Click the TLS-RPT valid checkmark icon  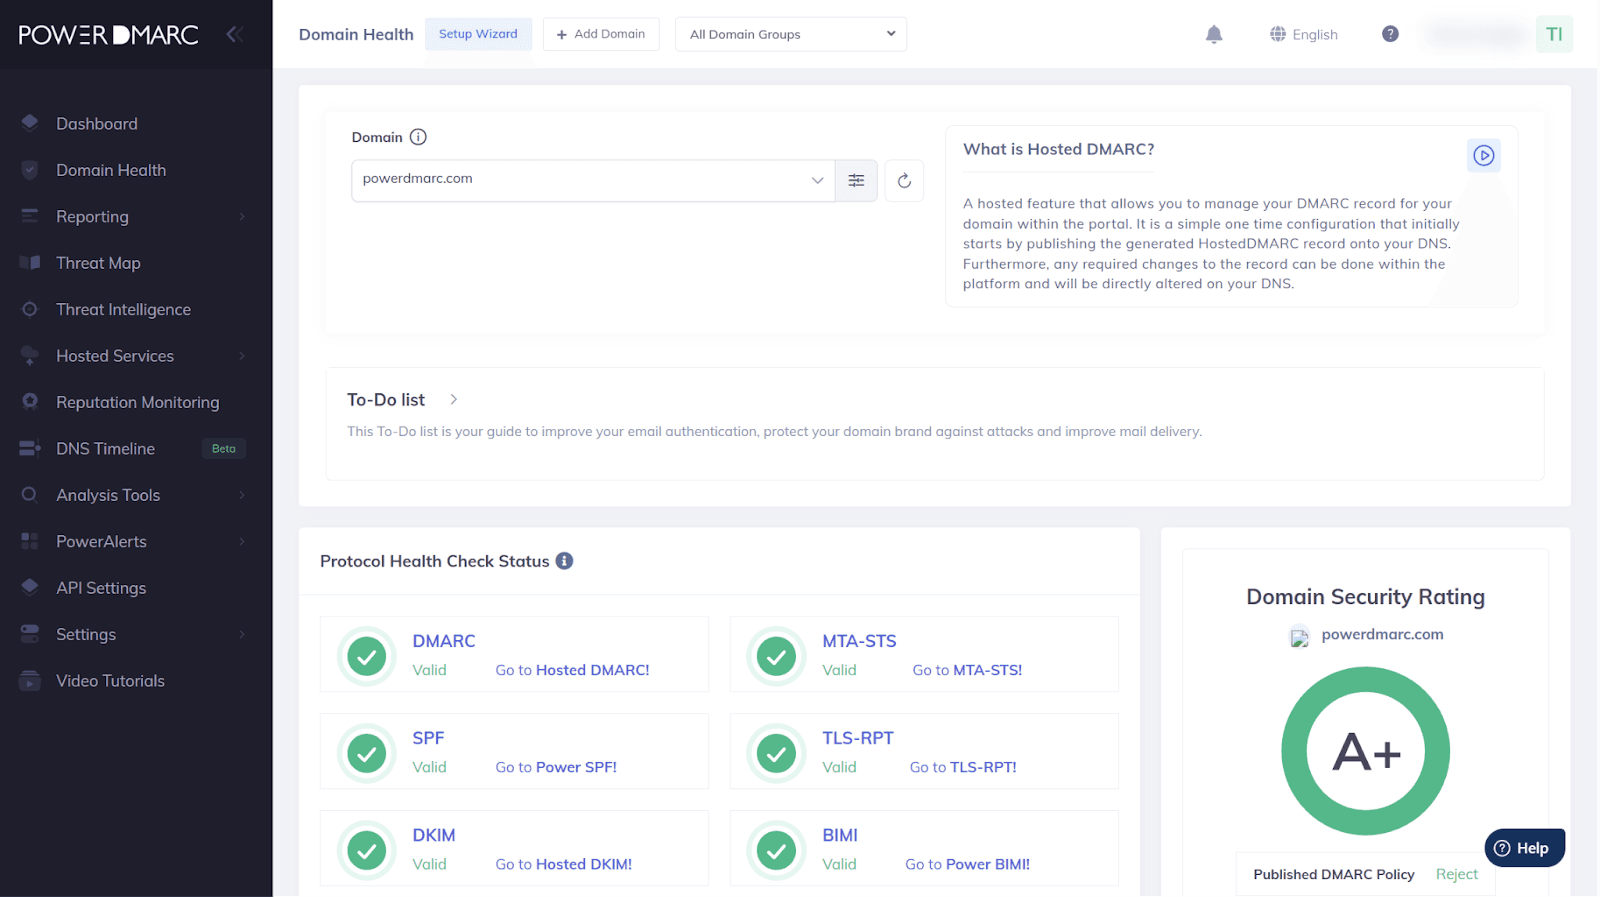pos(777,753)
